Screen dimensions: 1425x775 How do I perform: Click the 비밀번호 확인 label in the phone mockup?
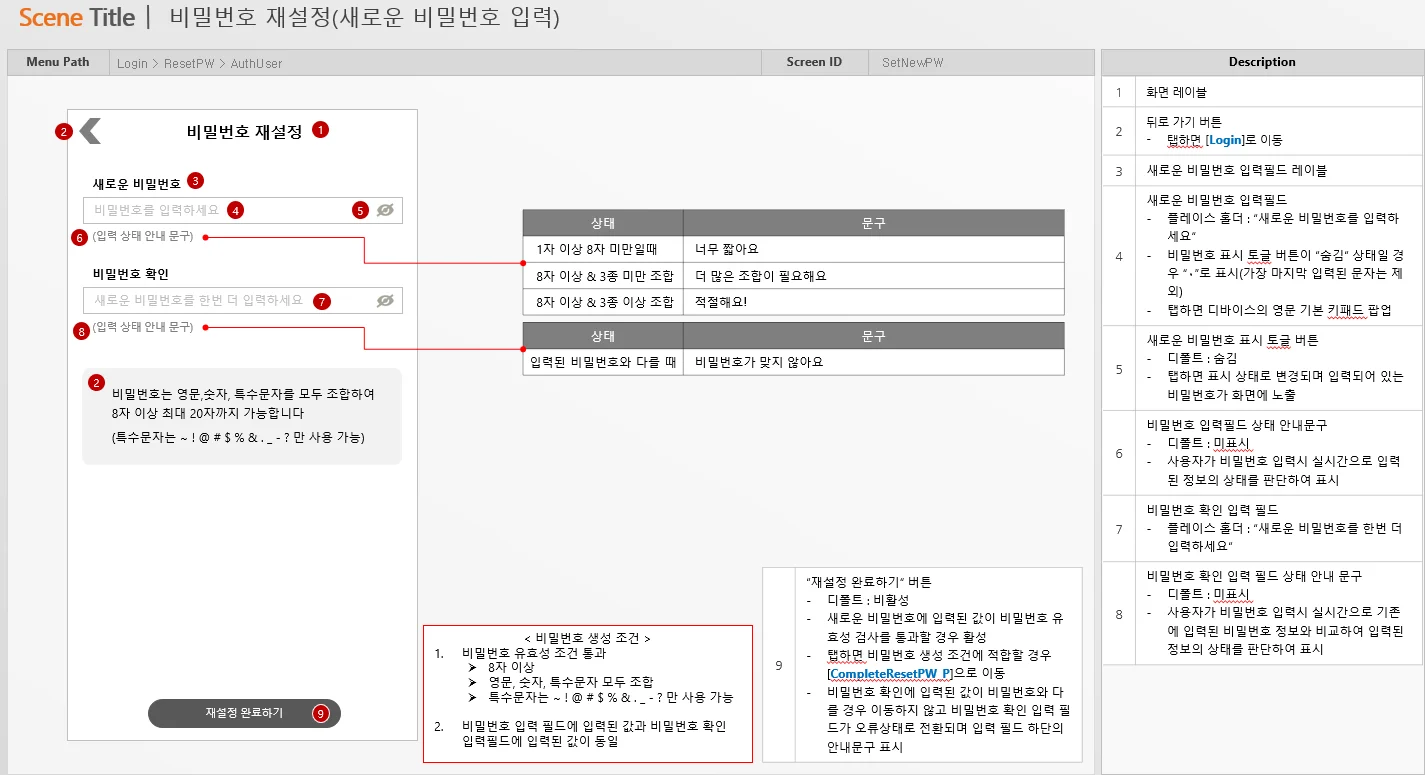tap(131, 273)
